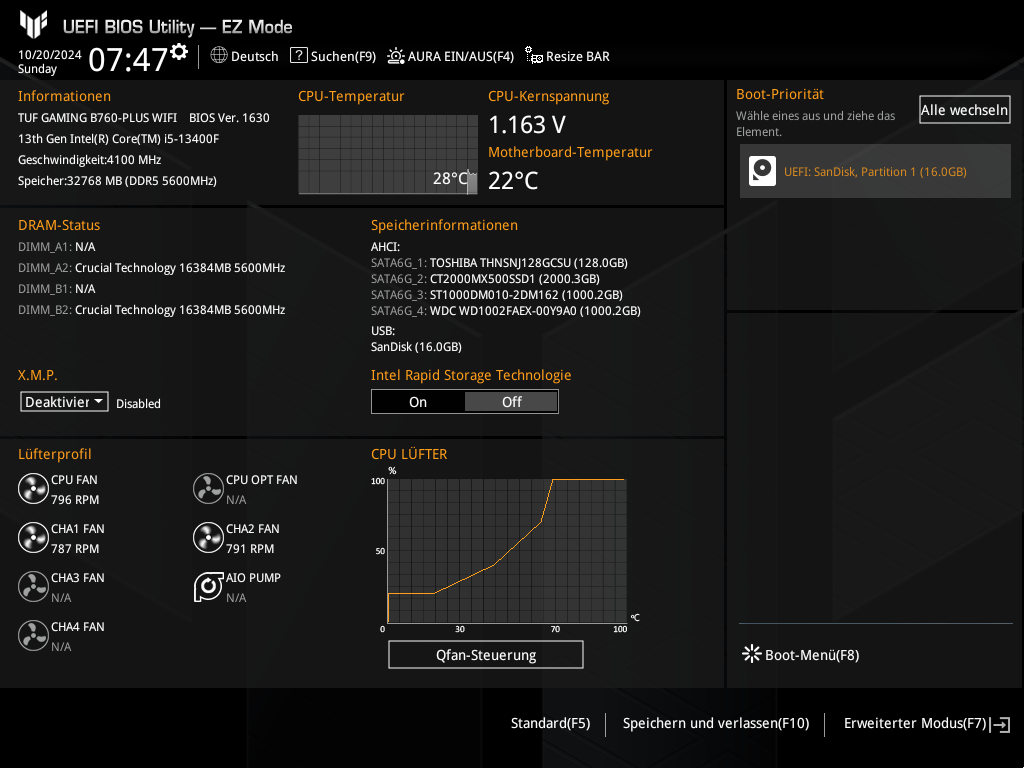1024x768 pixels.
Task: Click the i5-13400F processor line
Action: pos(119,138)
